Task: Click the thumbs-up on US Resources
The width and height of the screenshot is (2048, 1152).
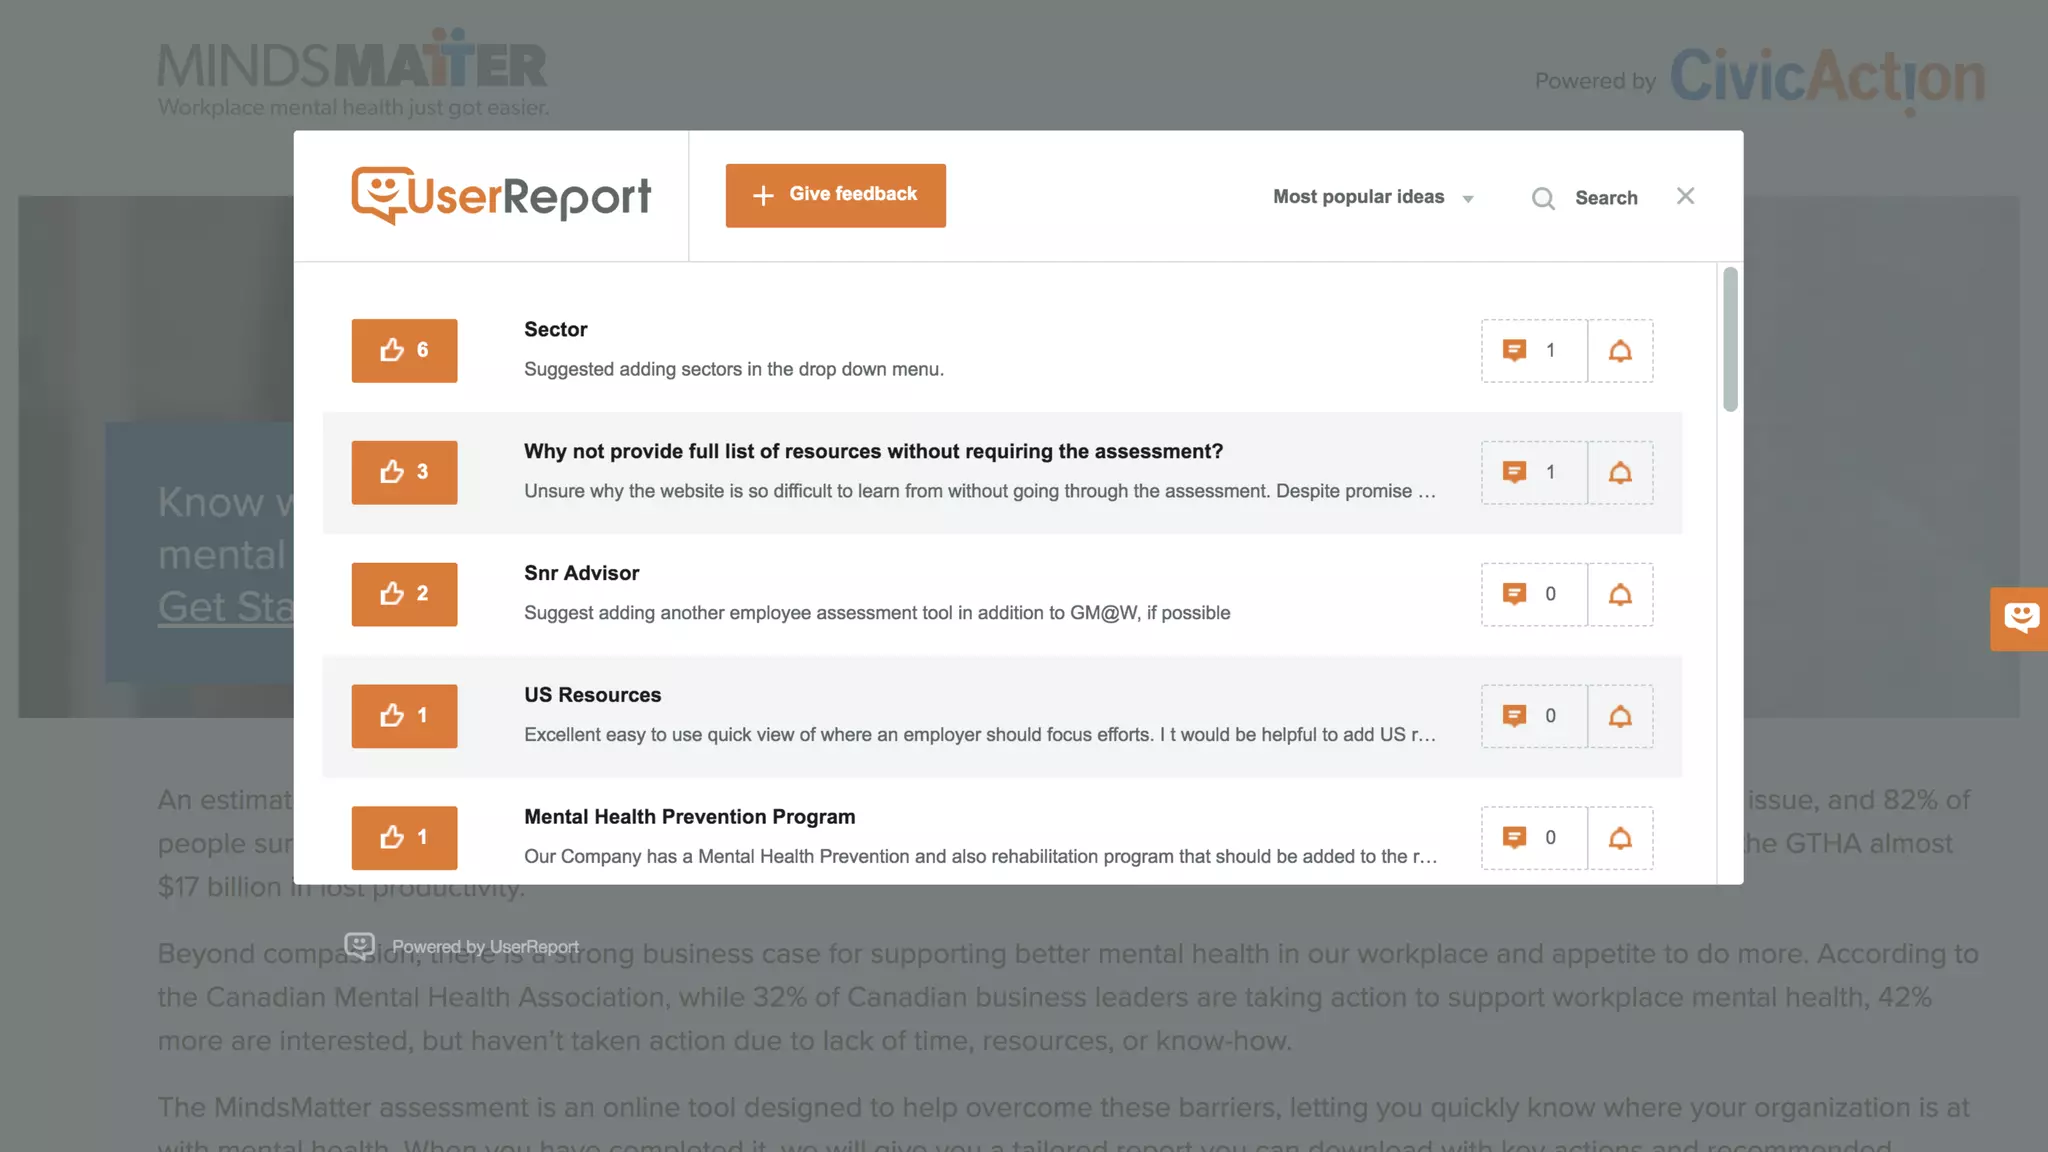Action: point(404,716)
